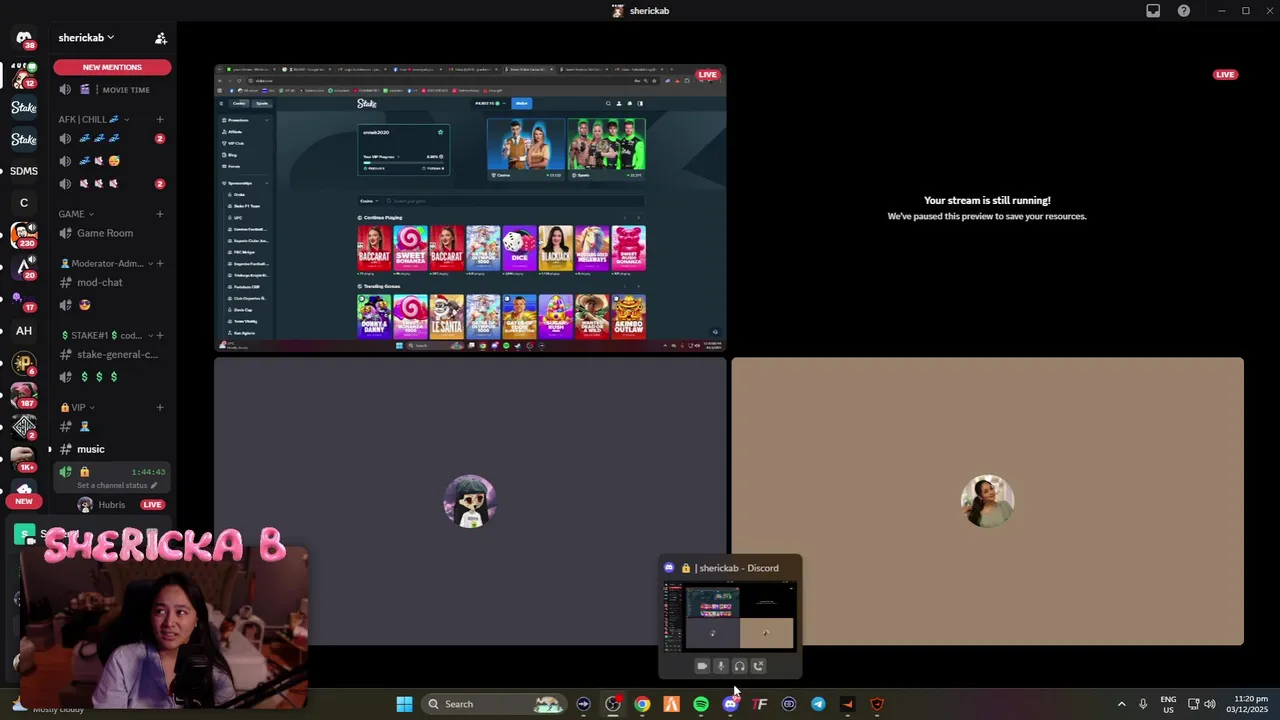The width and height of the screenshot is (1280, 720).
Task: Click Set a channel status link
Action: tap(117, 486)
